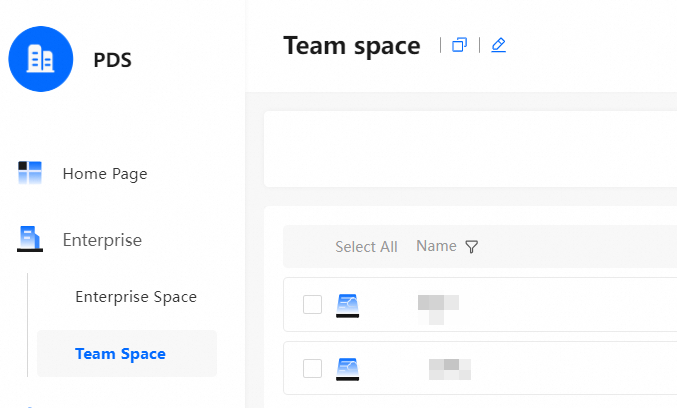677x408 pixels.
Task: Tick the second team space row checkbox
Action: pos(312,368)
